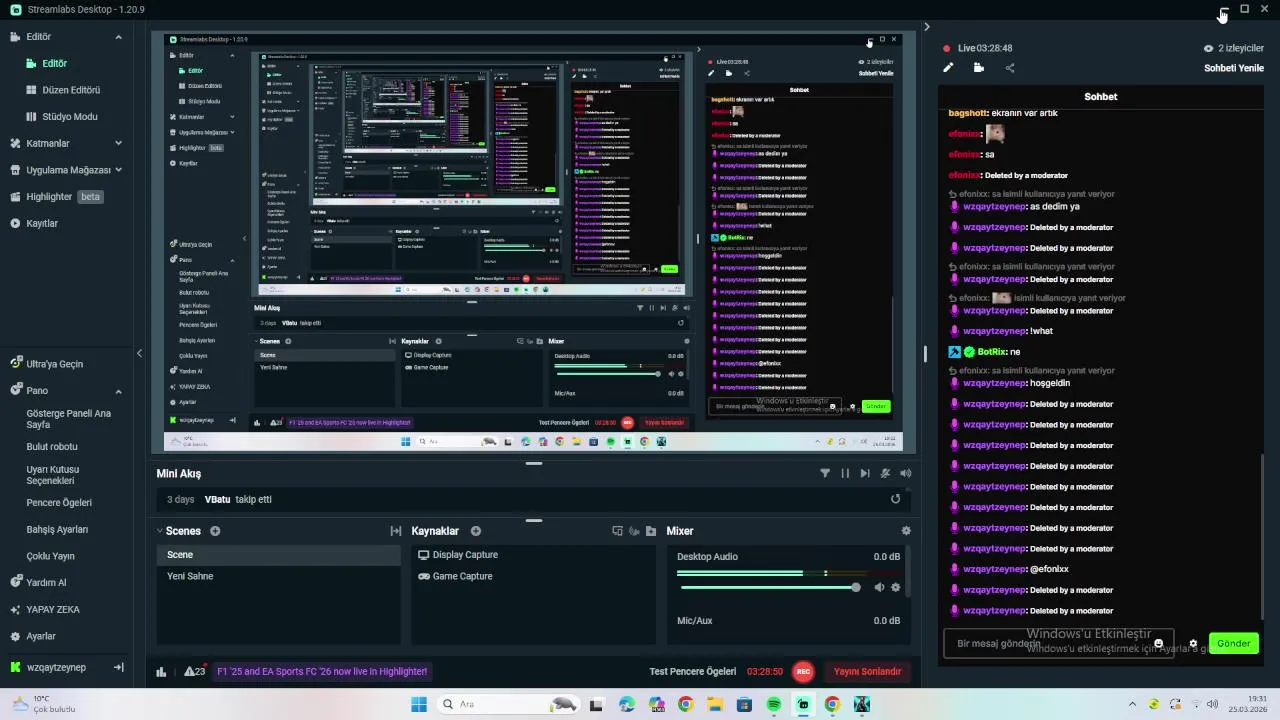The image size is (1280, 720).
Task: Collapse the Scenes panel arrow
Action: pos(159,531)
